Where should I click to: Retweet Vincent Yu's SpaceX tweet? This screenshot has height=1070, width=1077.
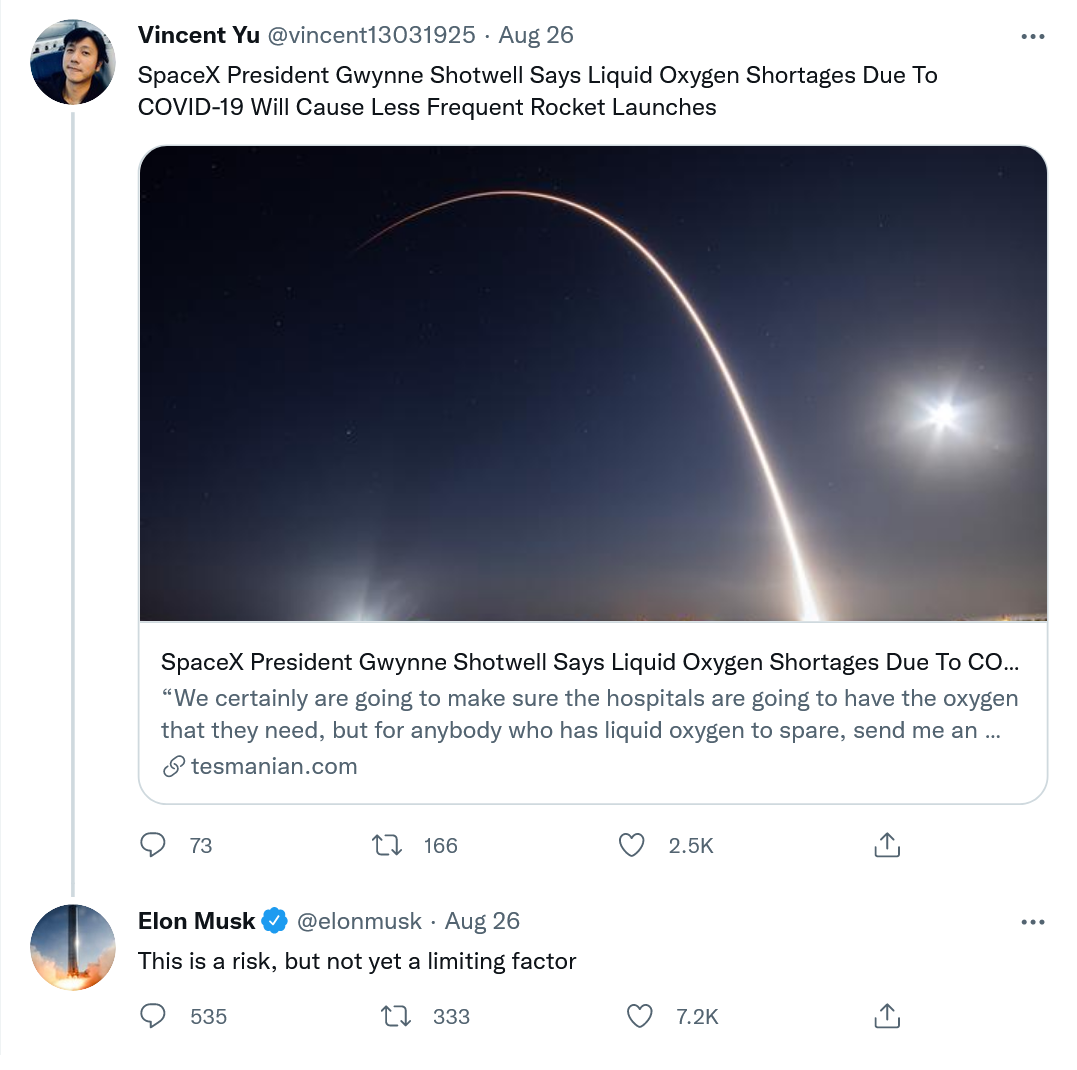coord(387,846)
